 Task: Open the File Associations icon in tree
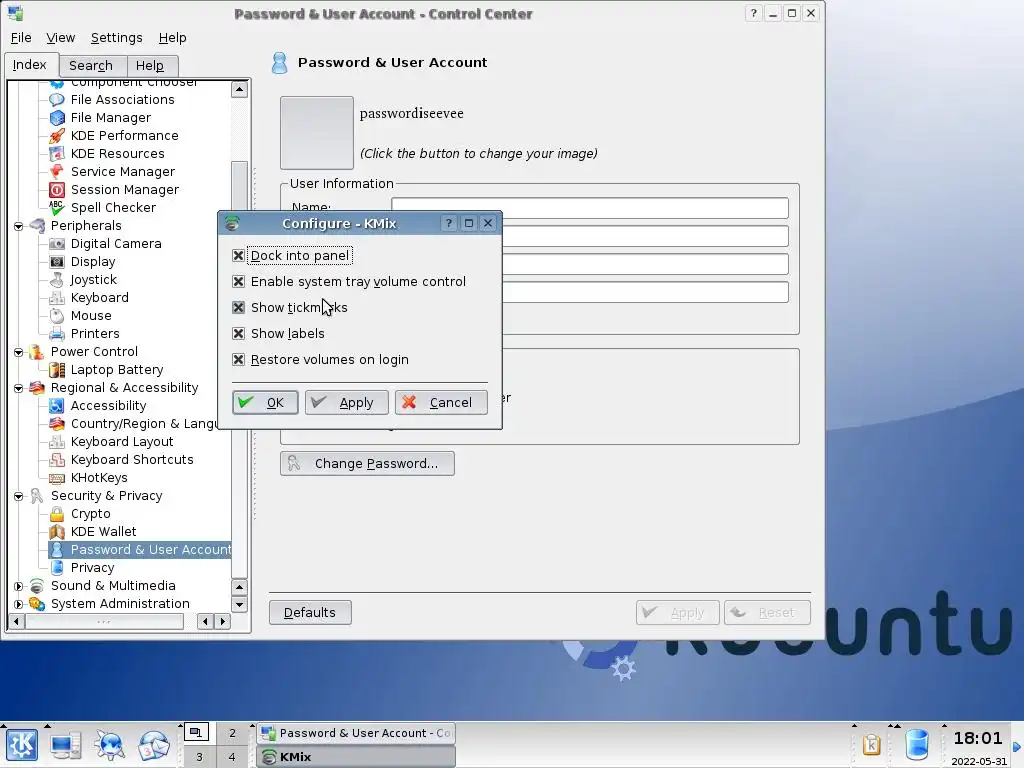57,100
